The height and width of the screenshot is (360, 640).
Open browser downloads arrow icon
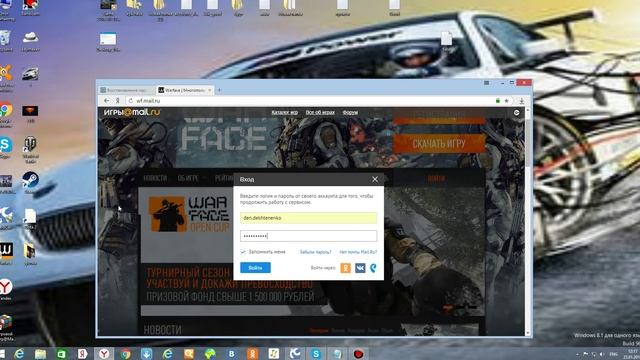point(521,100)
